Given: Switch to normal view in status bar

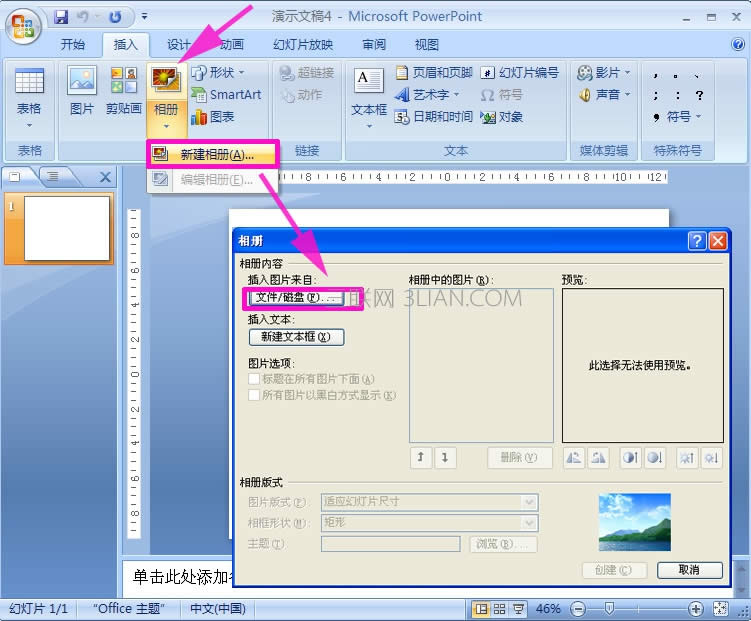Looking at the screenshot, I should coord(480,609).
